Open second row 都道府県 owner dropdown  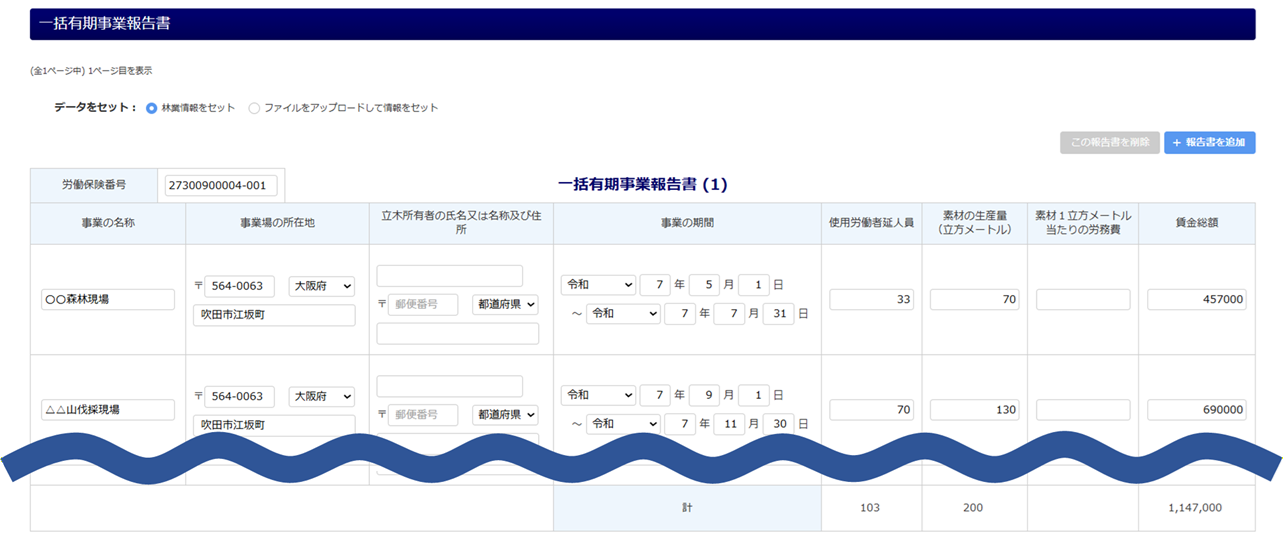(x=505, y=414)
